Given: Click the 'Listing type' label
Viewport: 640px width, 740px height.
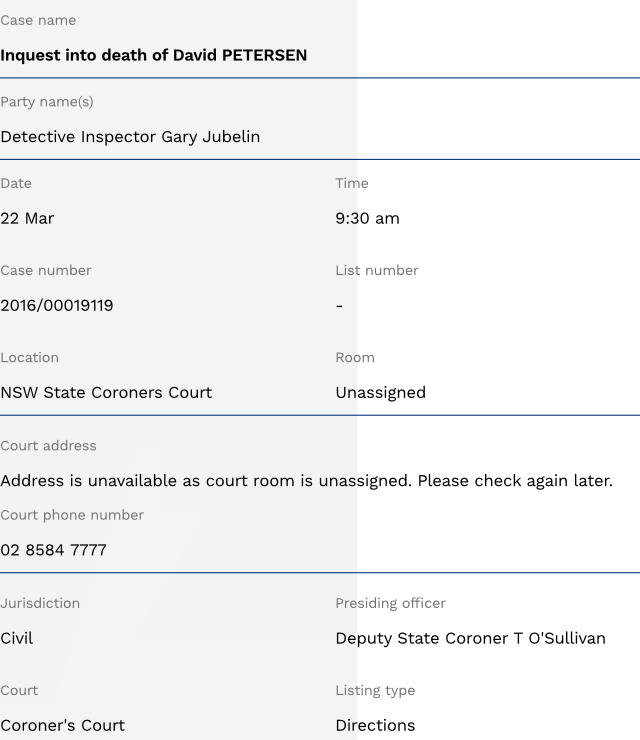Looking at the screenshot, I should coord(375,690).
